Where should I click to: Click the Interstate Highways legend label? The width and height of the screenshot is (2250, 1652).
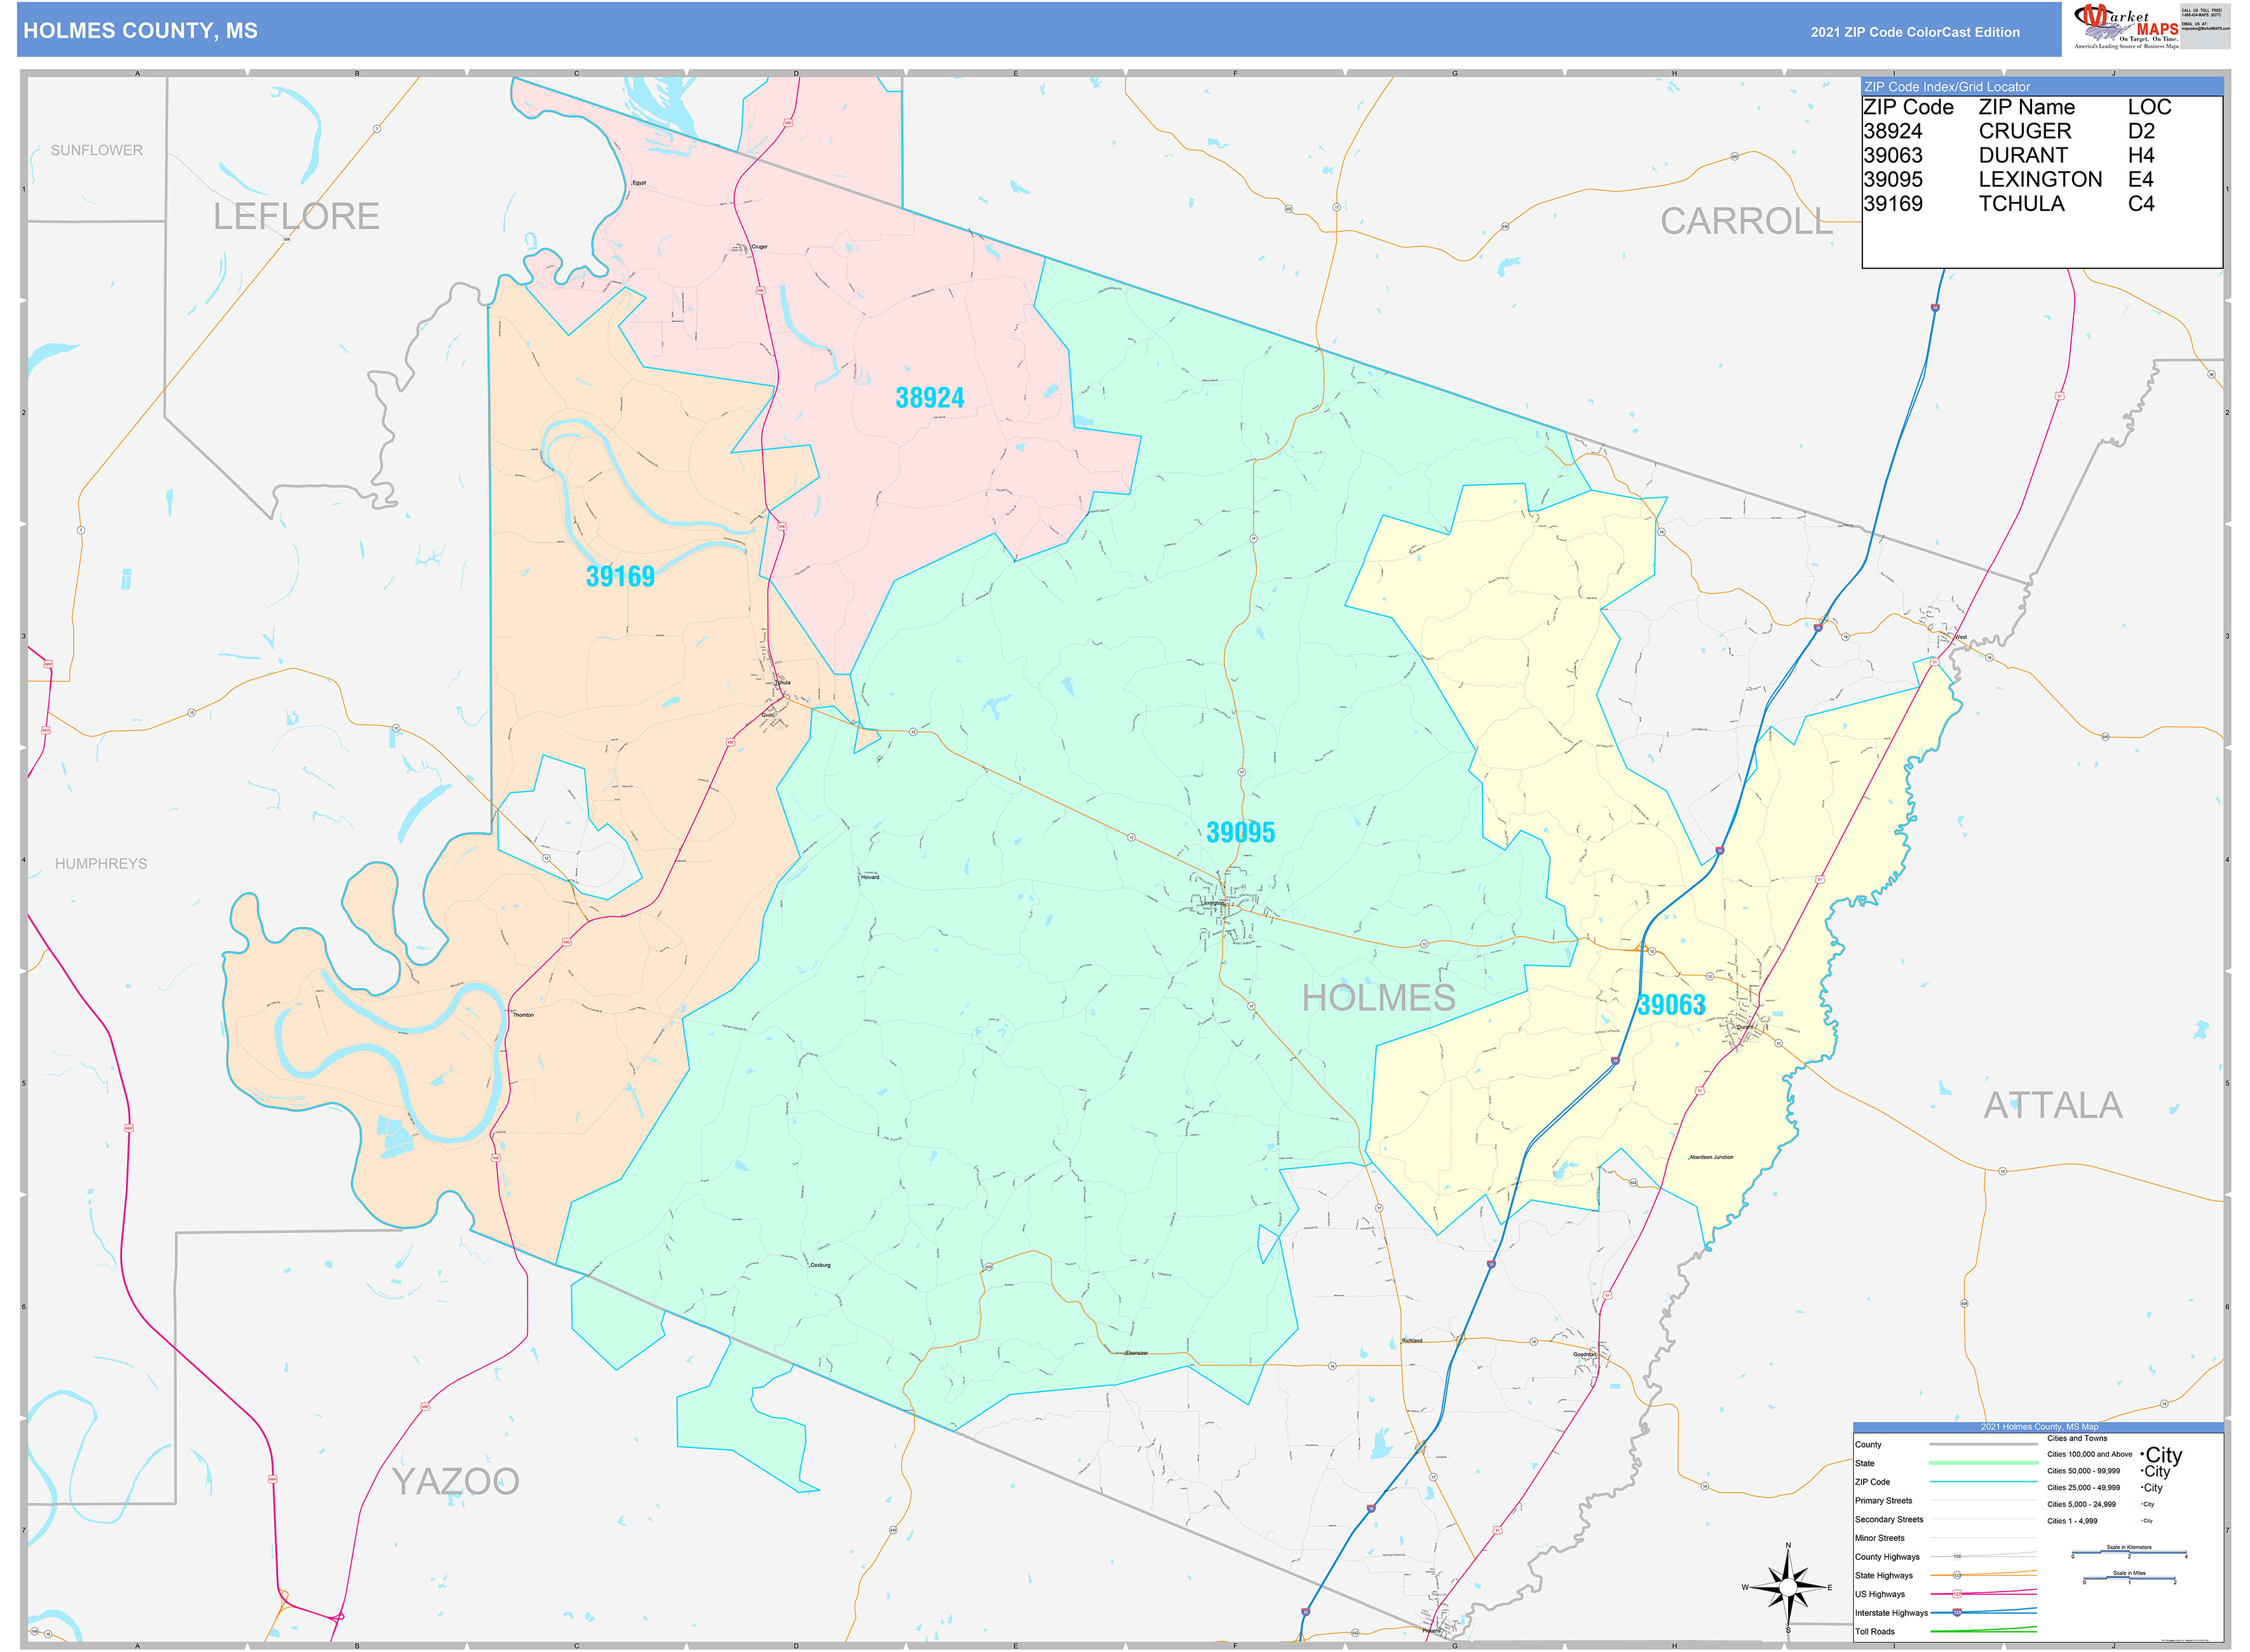click(1892, 1613)
